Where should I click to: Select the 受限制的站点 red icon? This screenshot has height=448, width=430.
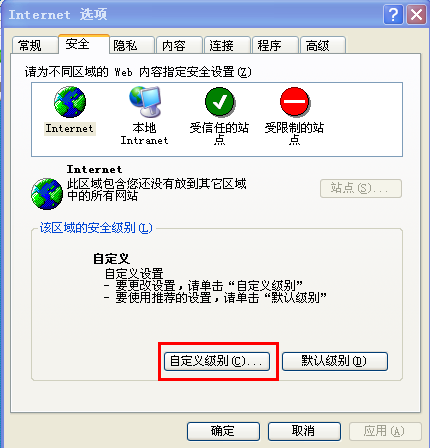click(295, 102)
